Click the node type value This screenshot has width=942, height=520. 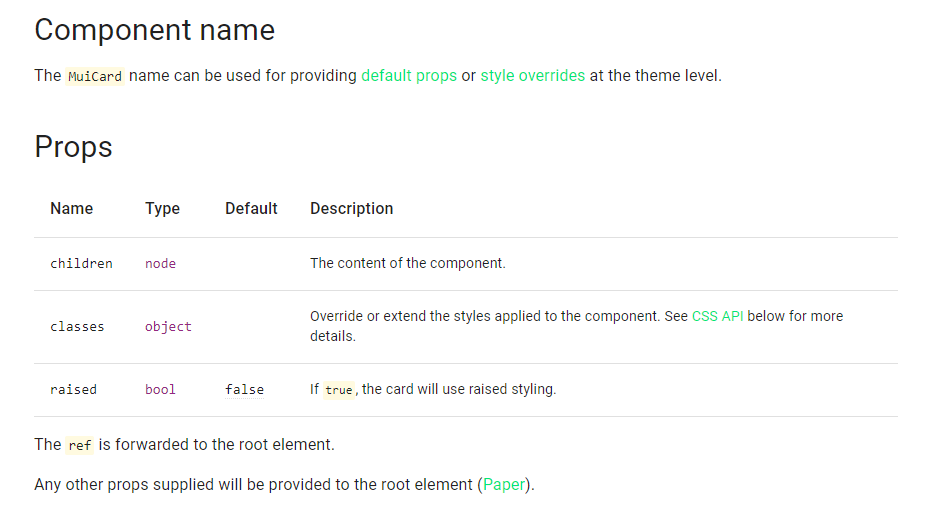(160, 264)
